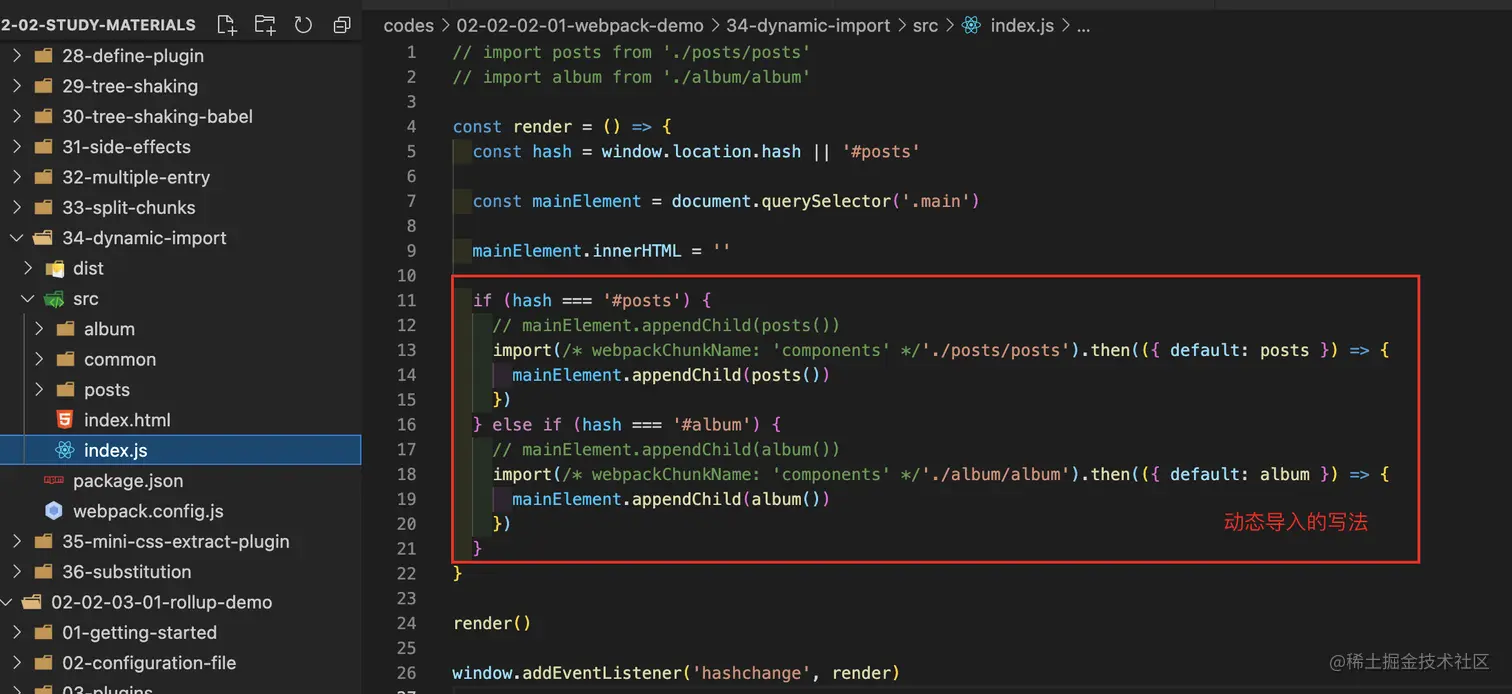Click "window.addEventListener('hashchange', render)" on line 26
The width and height of the screenshot is (1512, 694).
(676, 673)
